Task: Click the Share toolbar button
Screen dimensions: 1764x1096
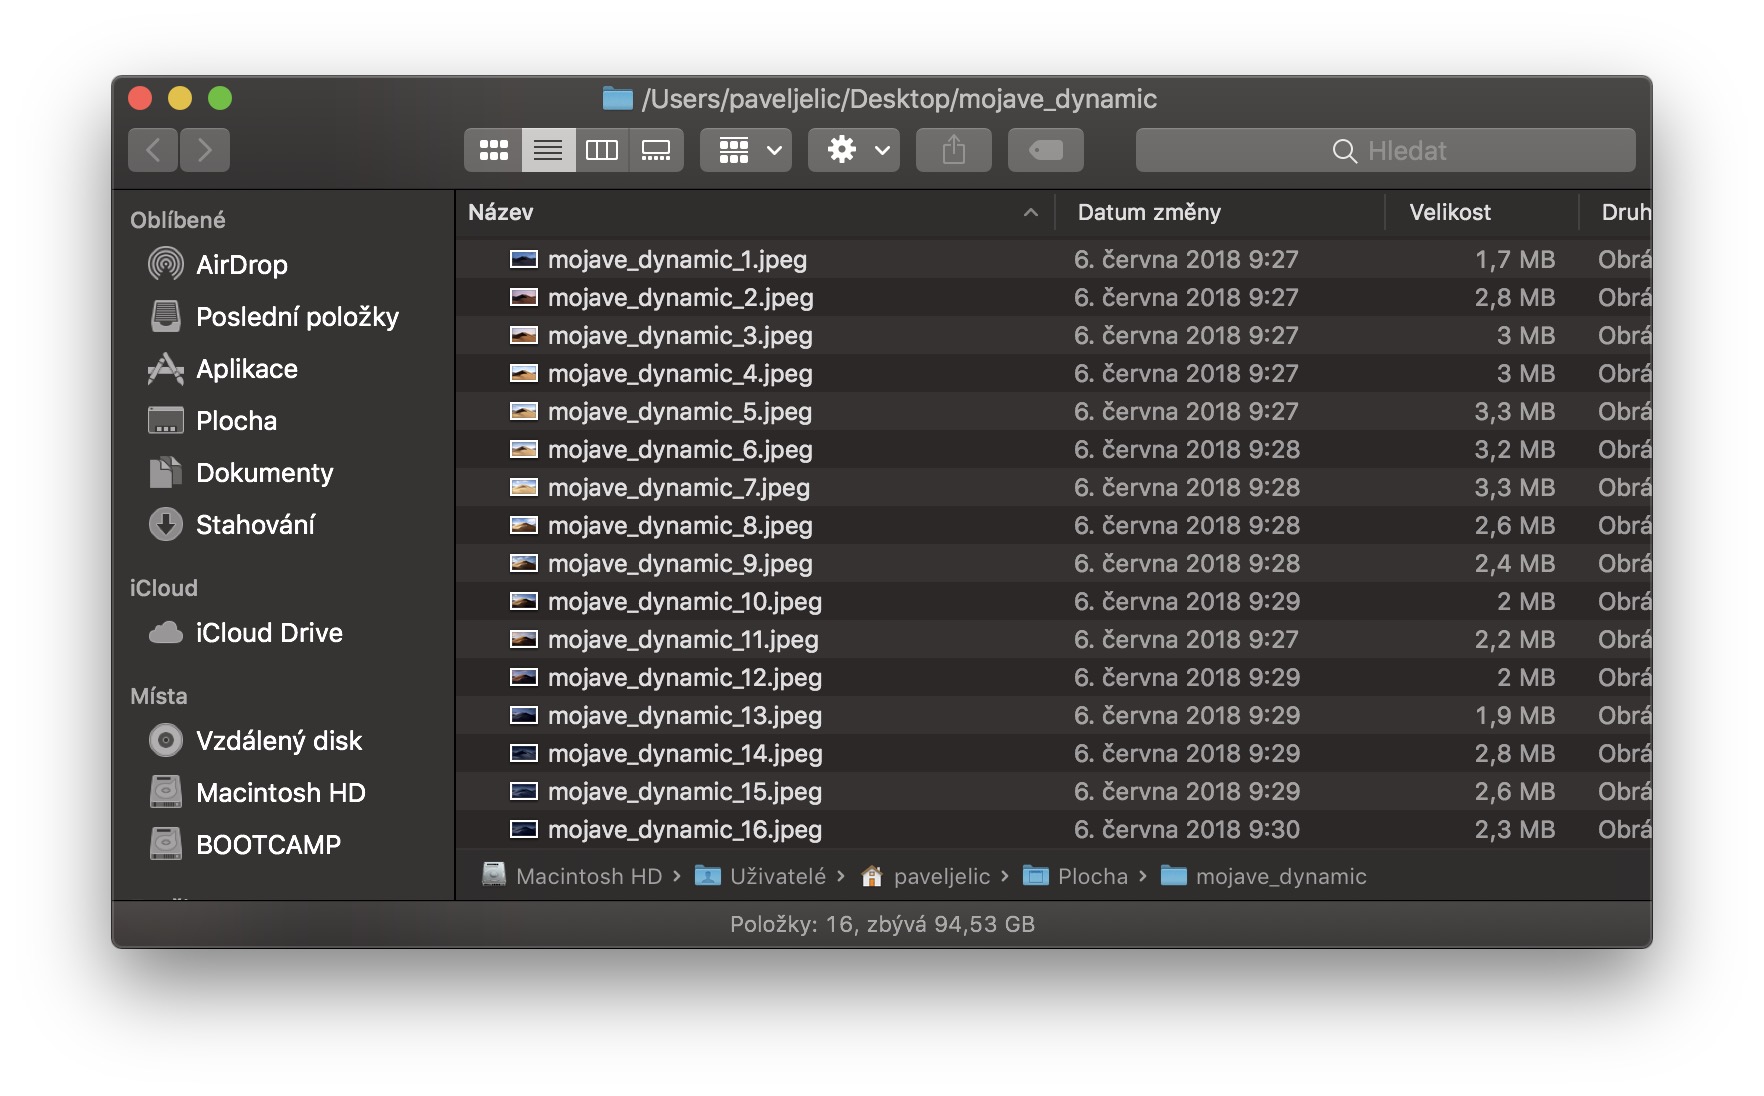Action: coord(954,150)
